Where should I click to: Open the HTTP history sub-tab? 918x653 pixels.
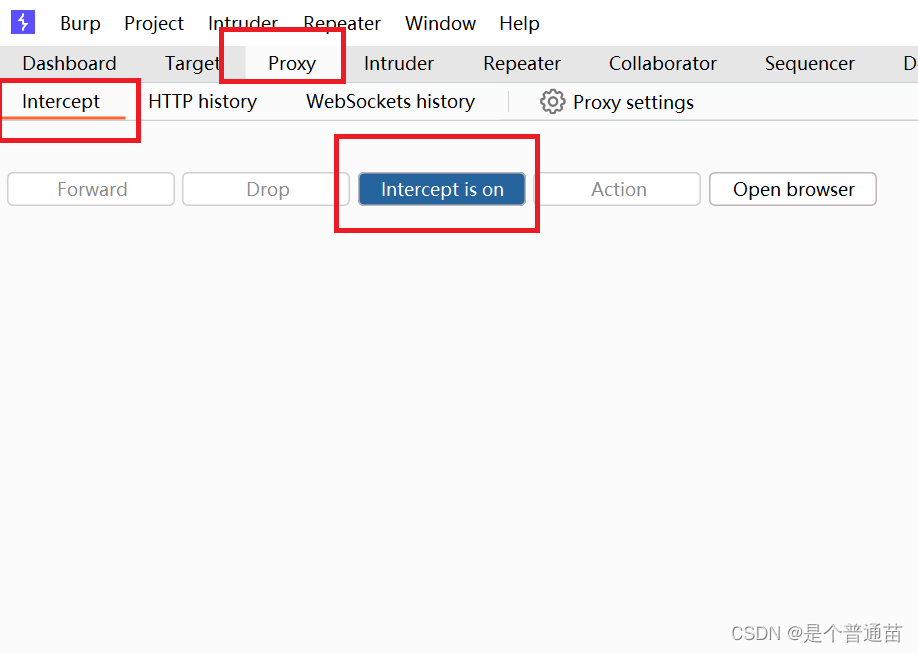(x=203, y=101)
